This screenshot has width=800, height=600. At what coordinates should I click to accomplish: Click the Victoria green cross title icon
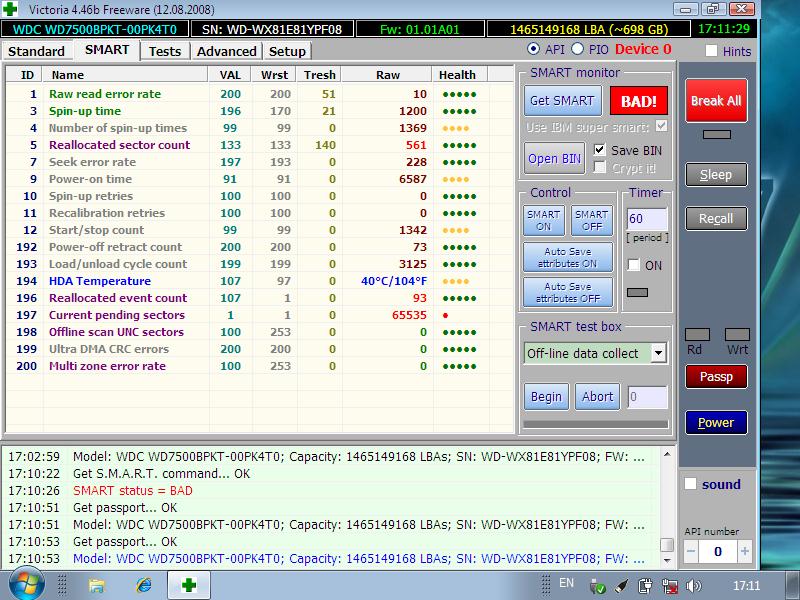click(x=10, y=9)
